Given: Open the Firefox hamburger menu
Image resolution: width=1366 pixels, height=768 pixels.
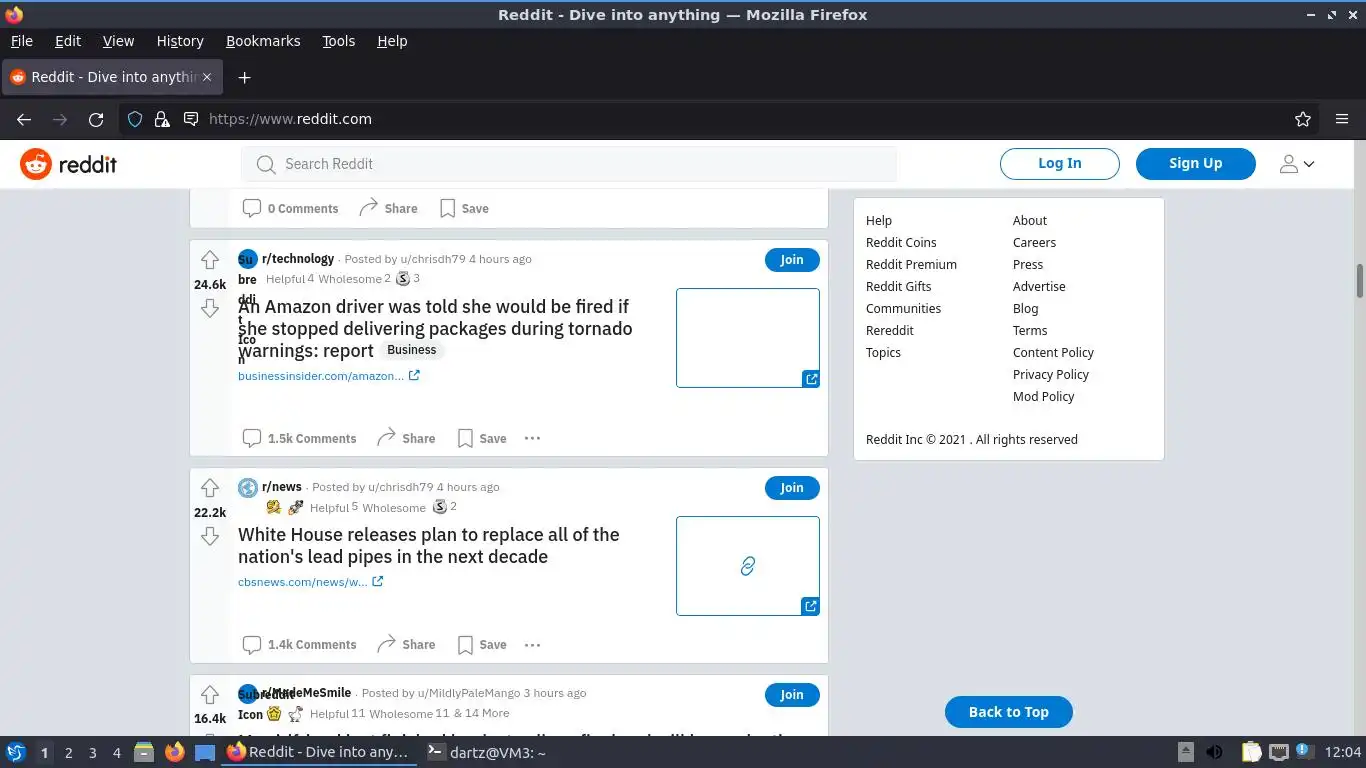Looking at the screenshot, I should click(1342, 119).
